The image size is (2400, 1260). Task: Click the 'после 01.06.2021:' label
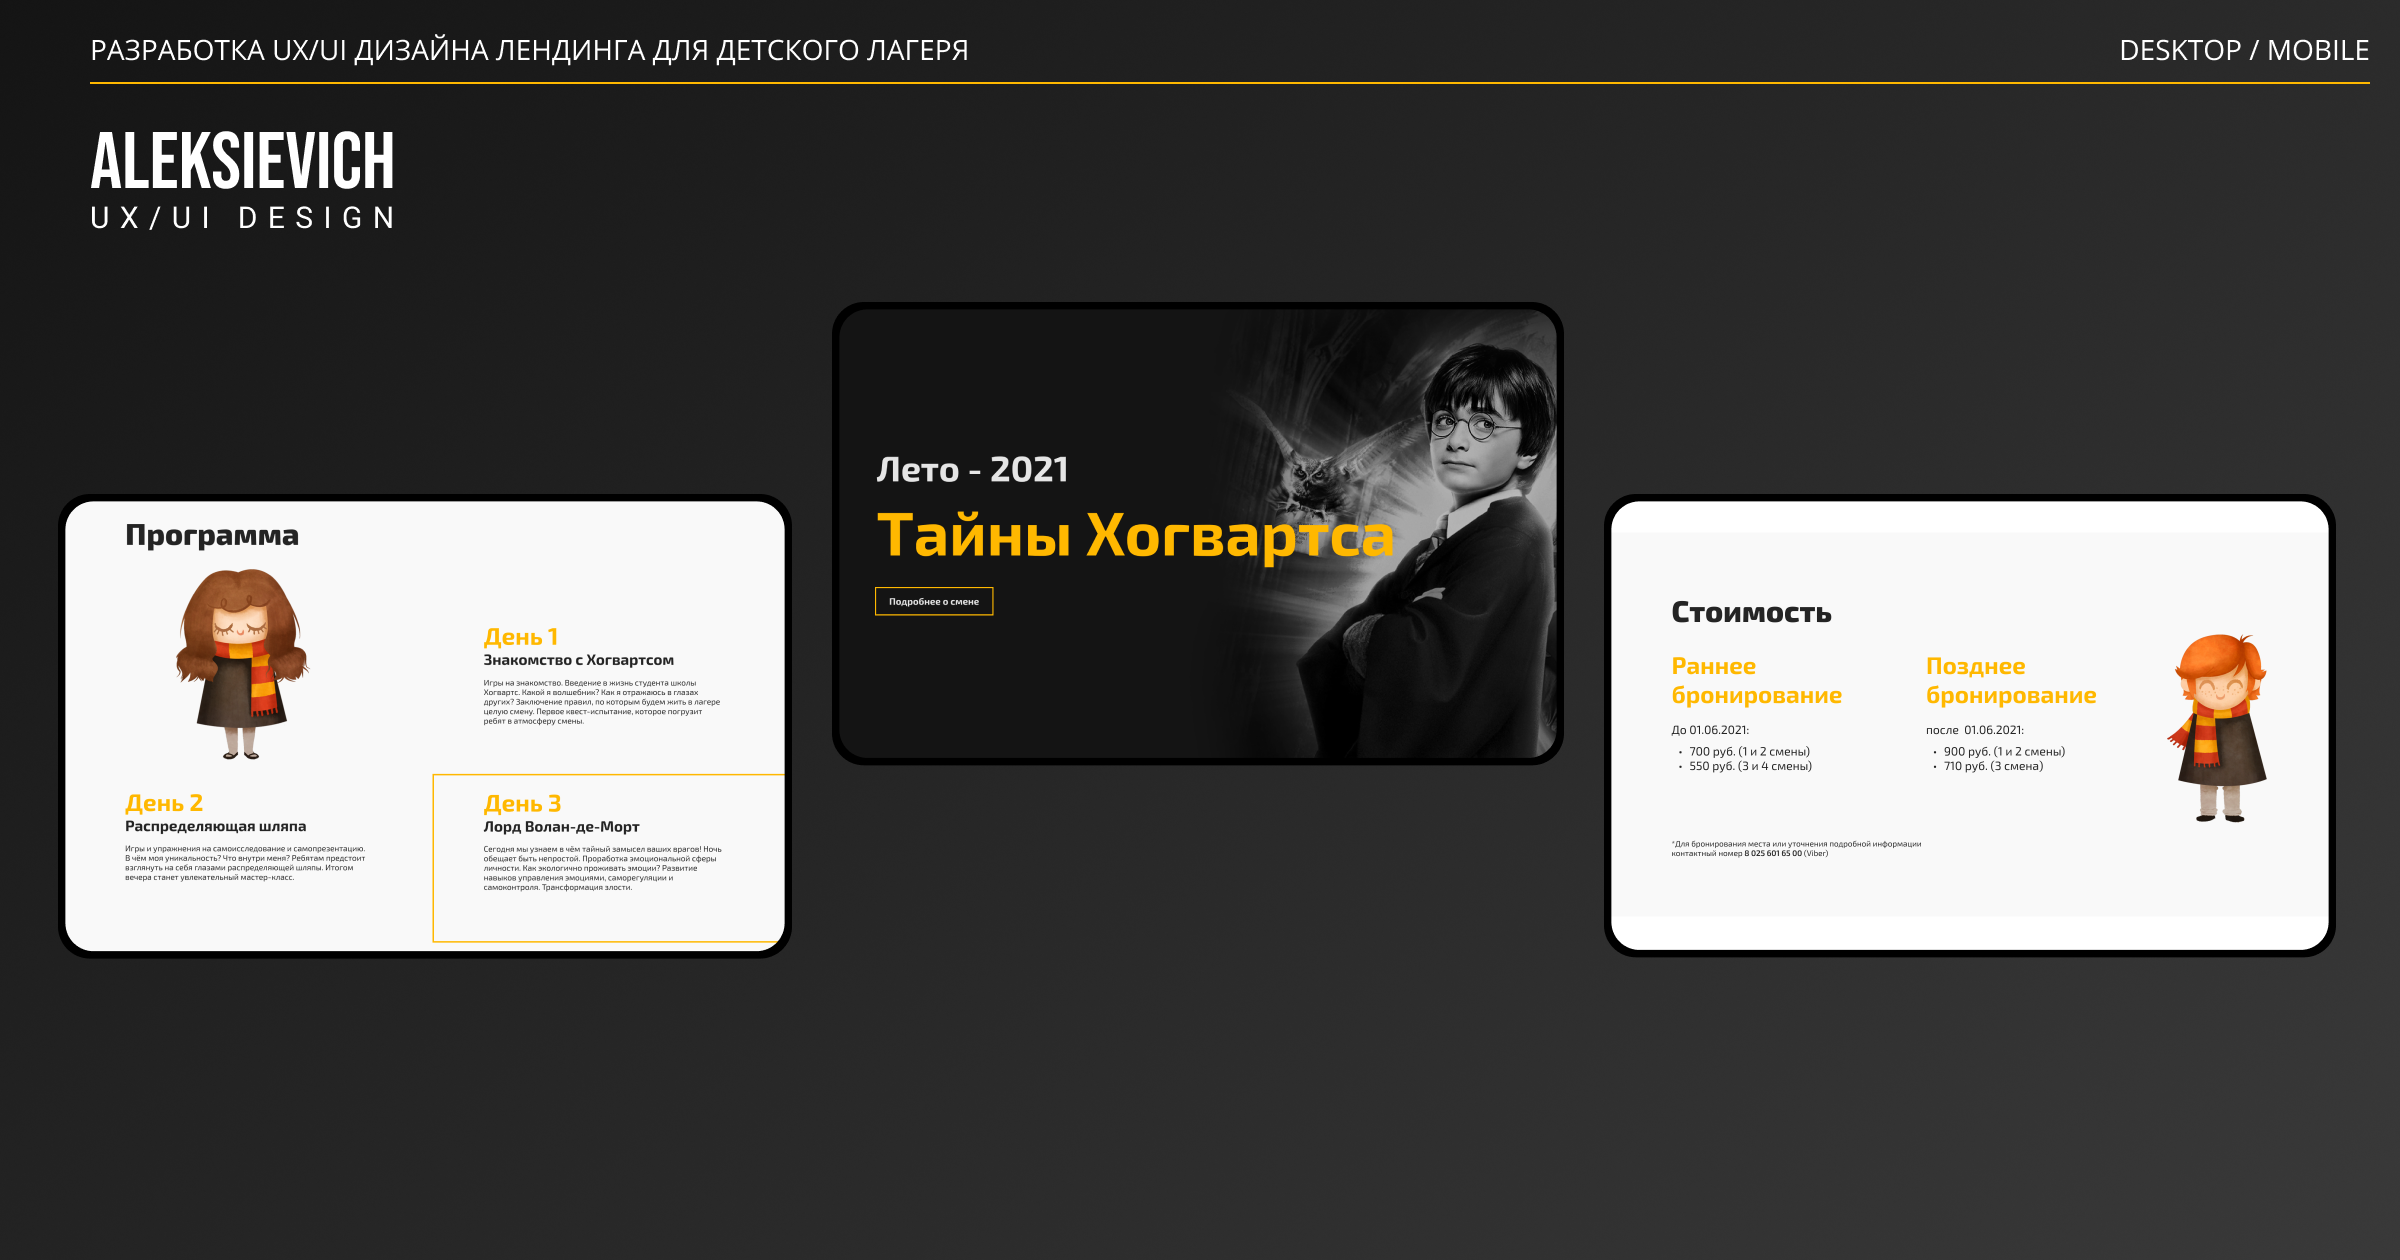coord(1975,730)
